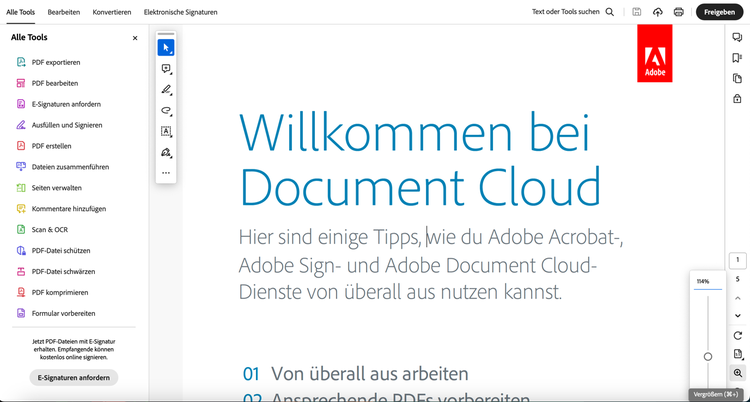Click the PDF-Datei schwärzen icon

pyautogui.click(x=21, y=271)
